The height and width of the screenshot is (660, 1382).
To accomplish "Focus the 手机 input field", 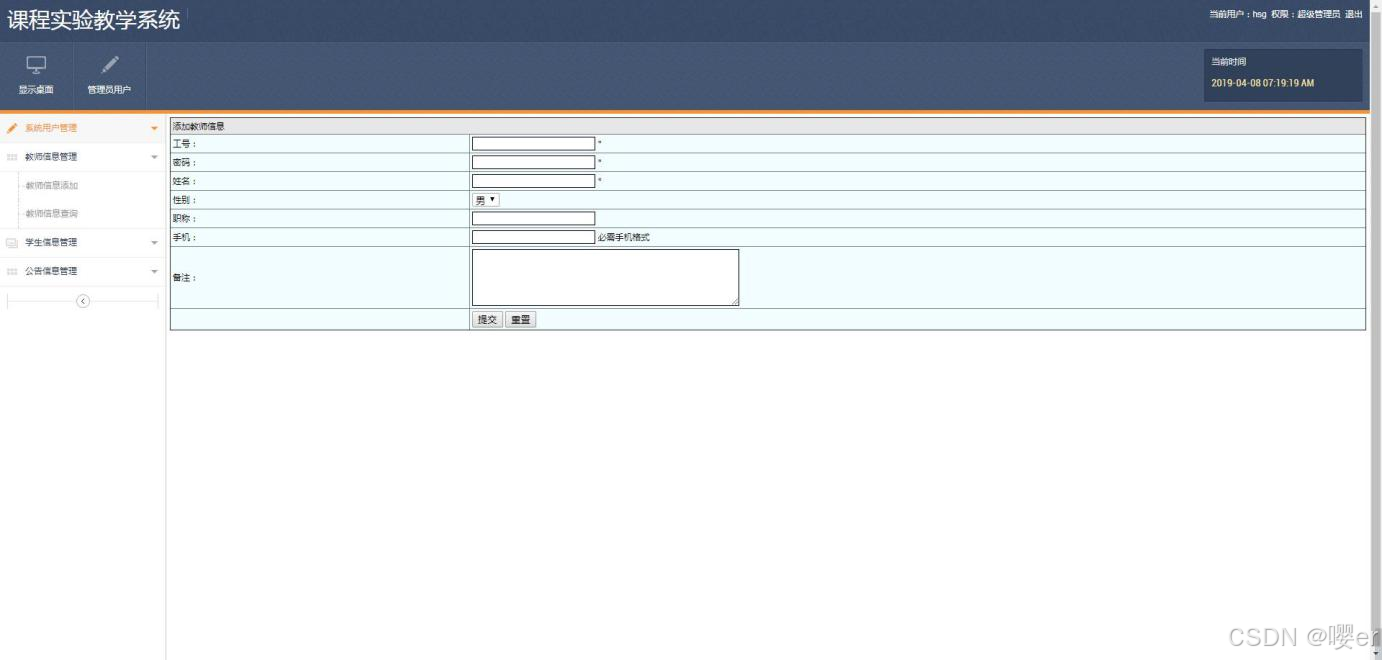I will click(x=533, y=237).
